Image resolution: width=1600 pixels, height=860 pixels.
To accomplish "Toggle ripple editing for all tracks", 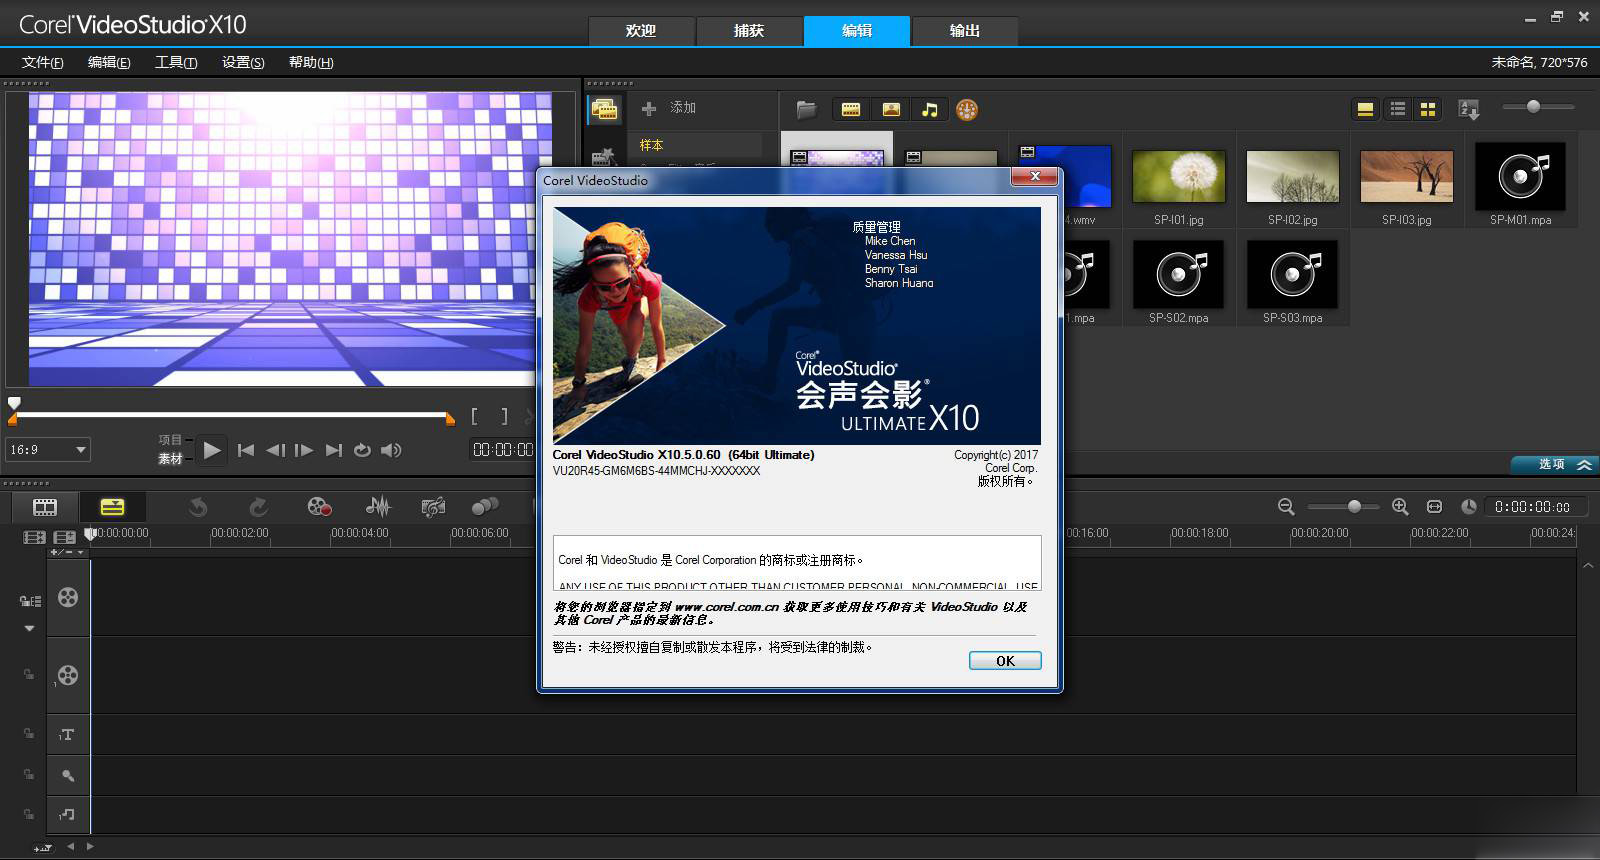I will (30, 601).
